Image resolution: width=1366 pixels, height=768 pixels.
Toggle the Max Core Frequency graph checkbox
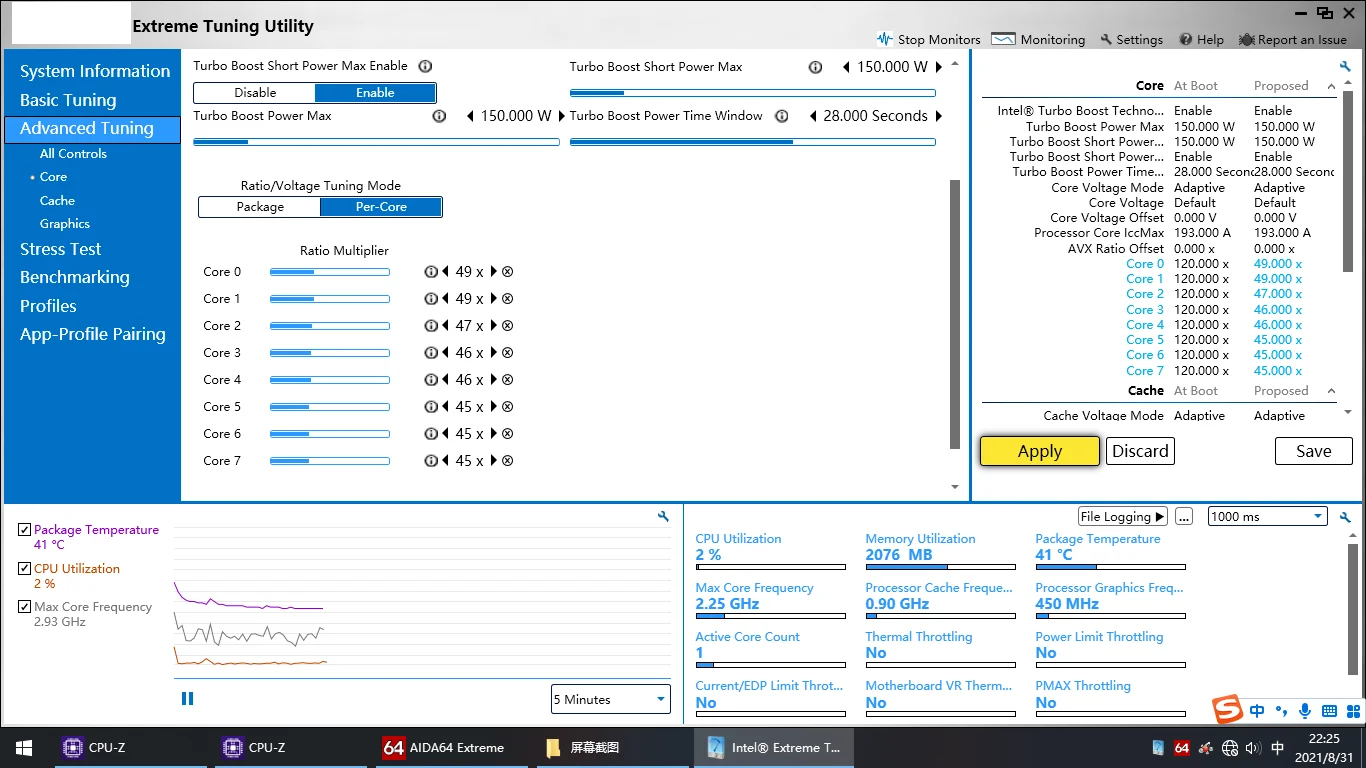tap(25, 606)
